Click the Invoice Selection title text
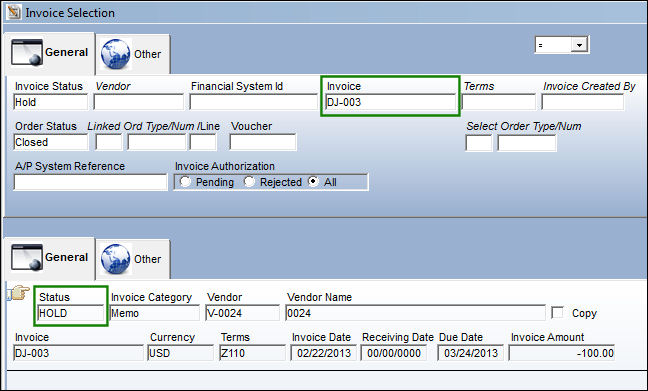Screen dimensions: 648x391 [70, 13]
